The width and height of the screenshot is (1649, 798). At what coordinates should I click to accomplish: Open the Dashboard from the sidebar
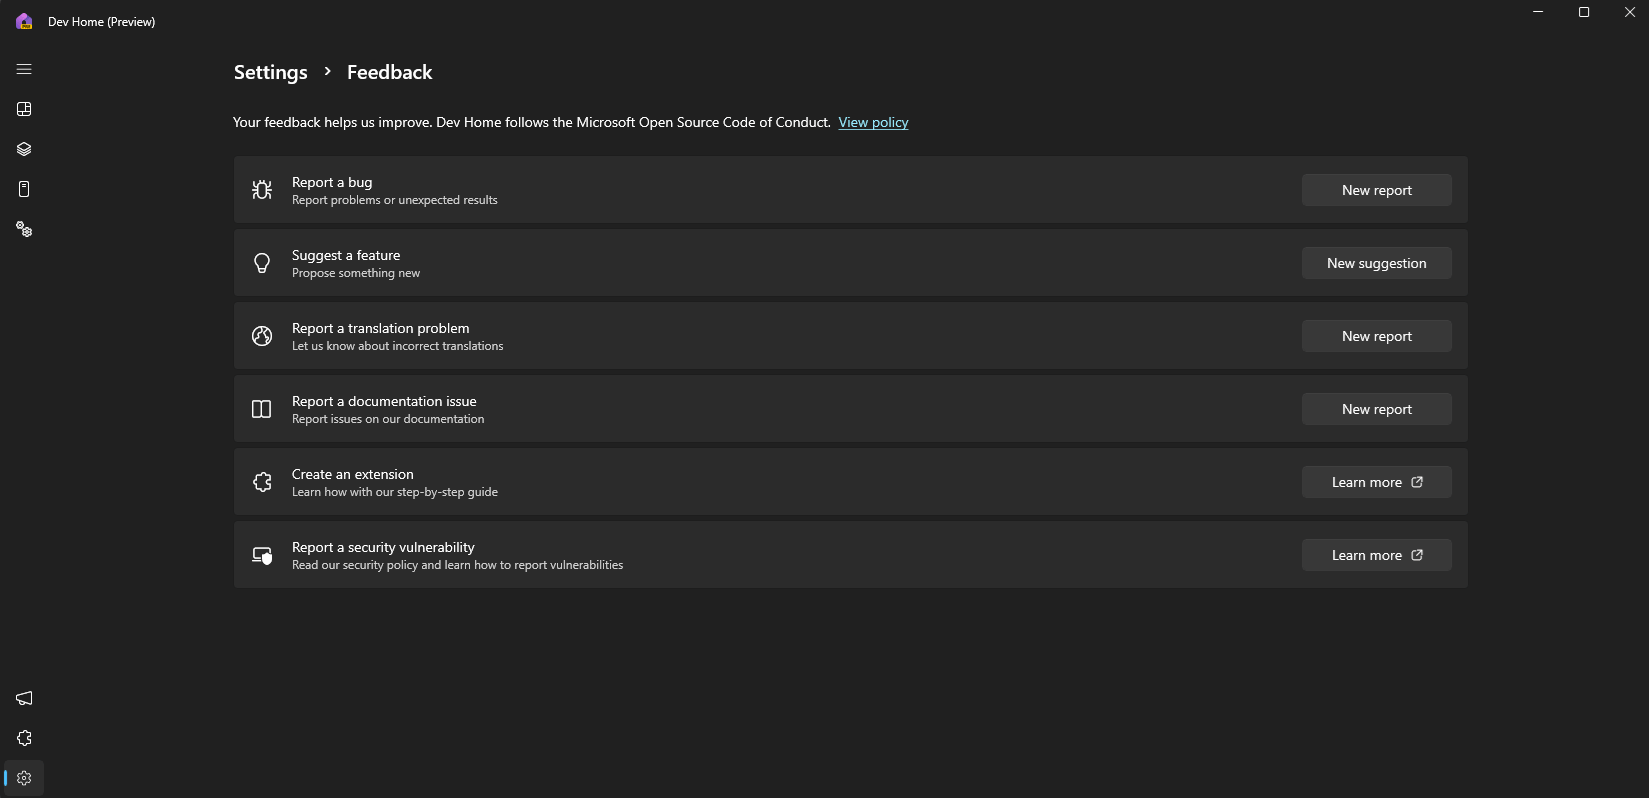[24, 109]
